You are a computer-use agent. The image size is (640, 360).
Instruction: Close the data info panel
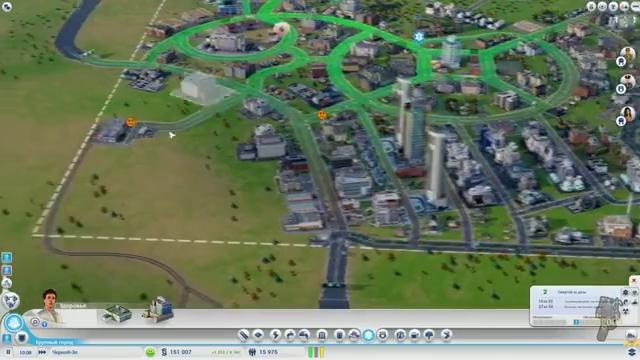pos(634,280)
